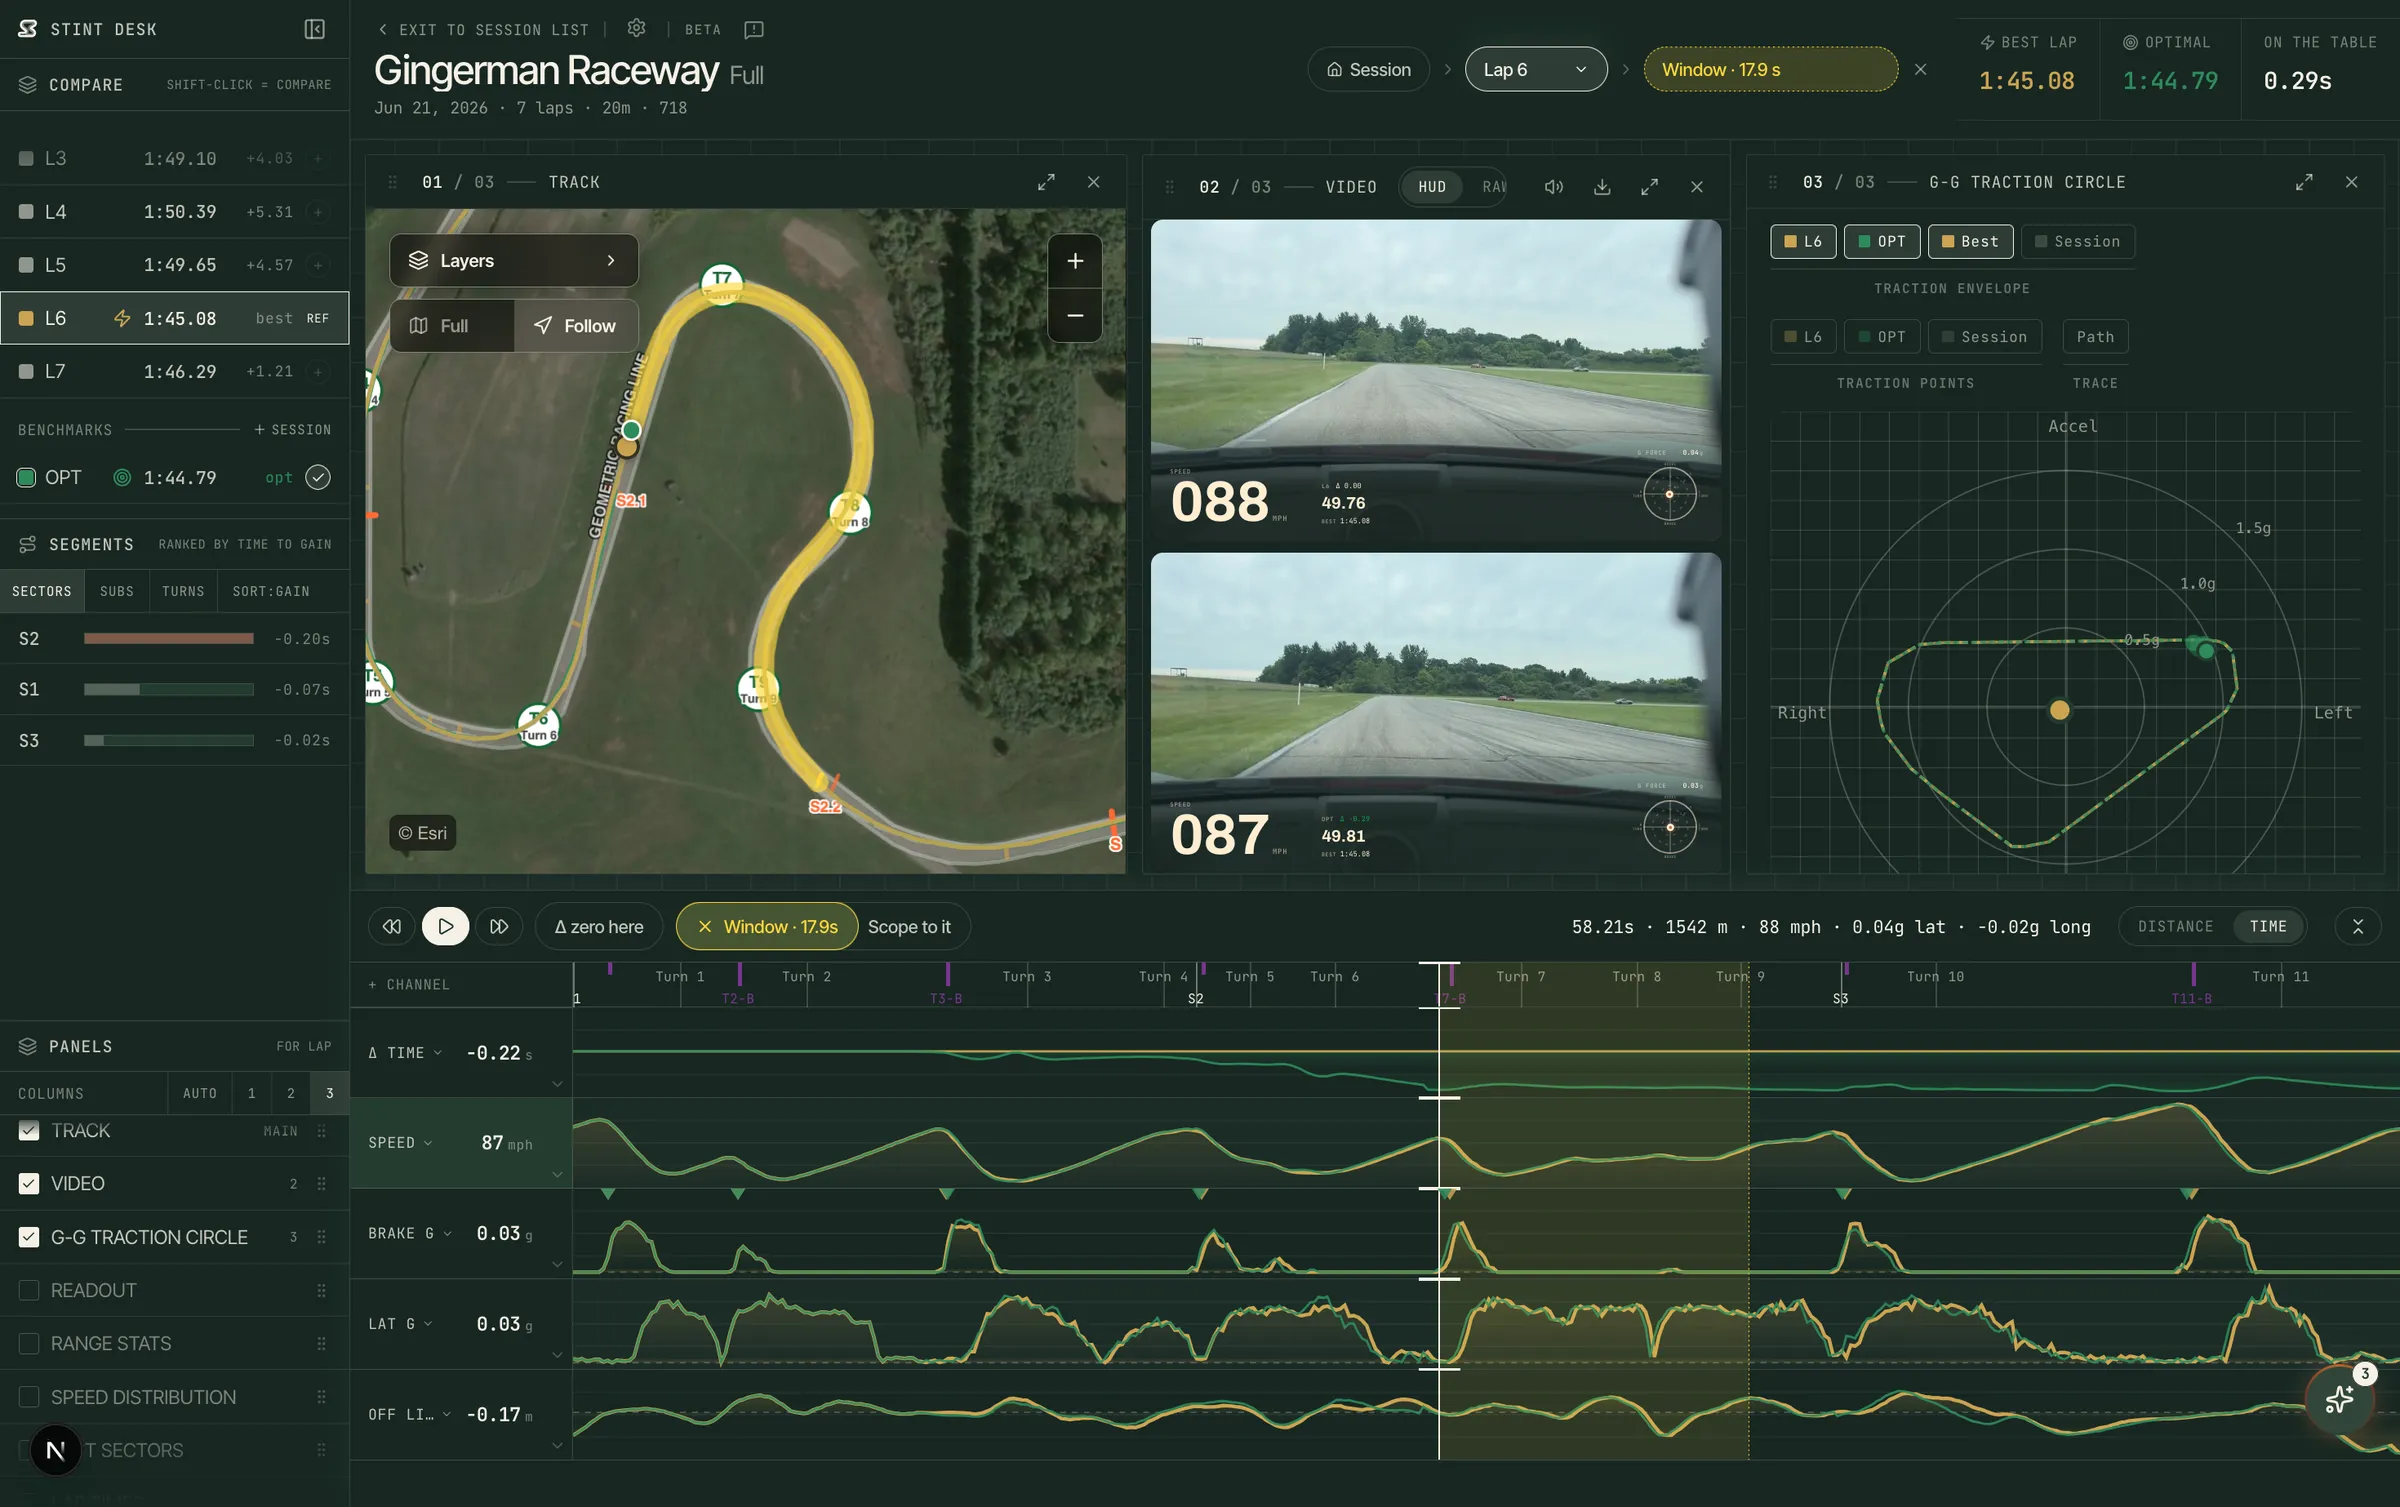The height and width of the screenshot is (1507, 2400).
Task: Switch to the SUBS tab
Action: 117,592
